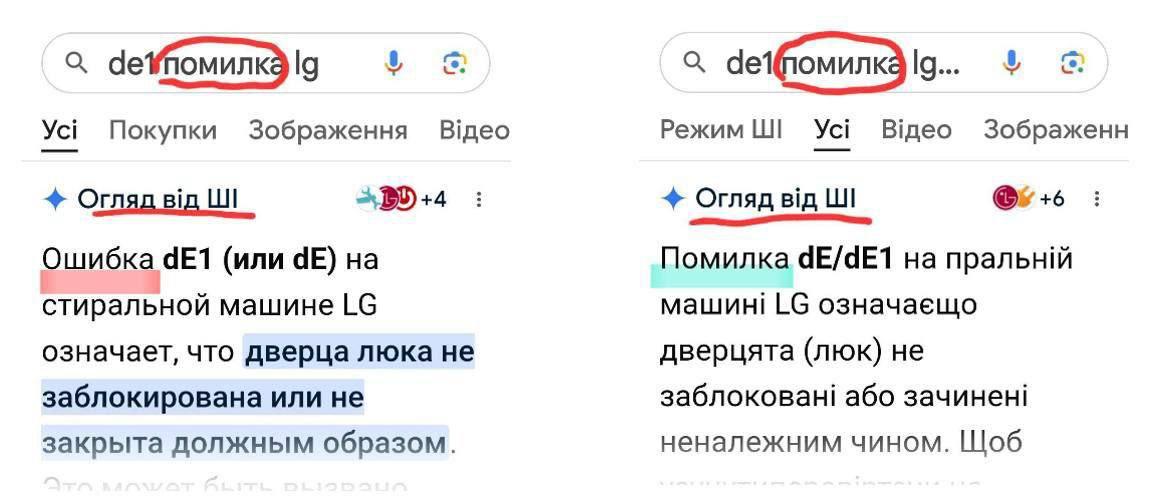
Task: Click the magnifier icon in the right search bar
Action: [693, 64]
